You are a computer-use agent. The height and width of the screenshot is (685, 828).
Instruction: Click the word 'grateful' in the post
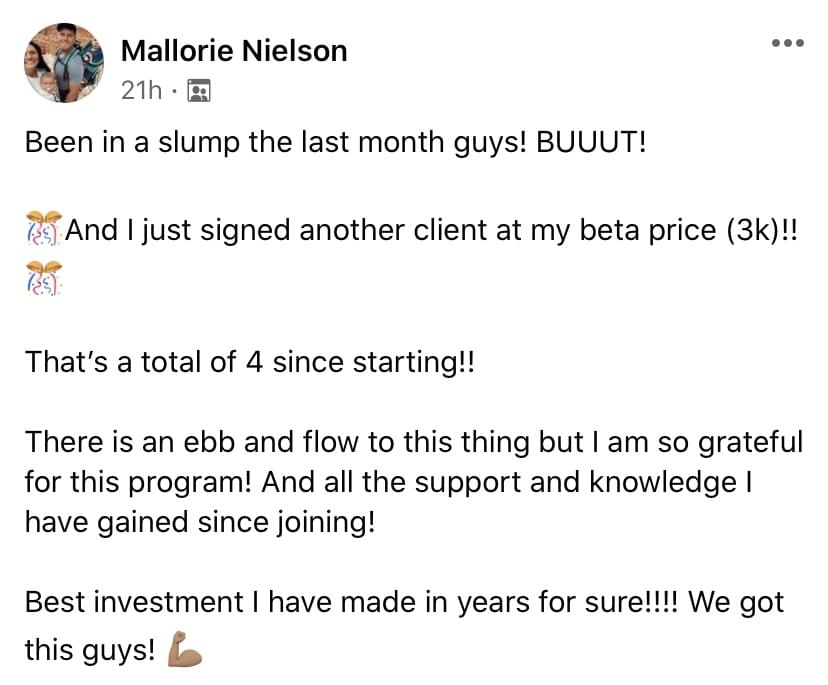[x=750, y=443]
